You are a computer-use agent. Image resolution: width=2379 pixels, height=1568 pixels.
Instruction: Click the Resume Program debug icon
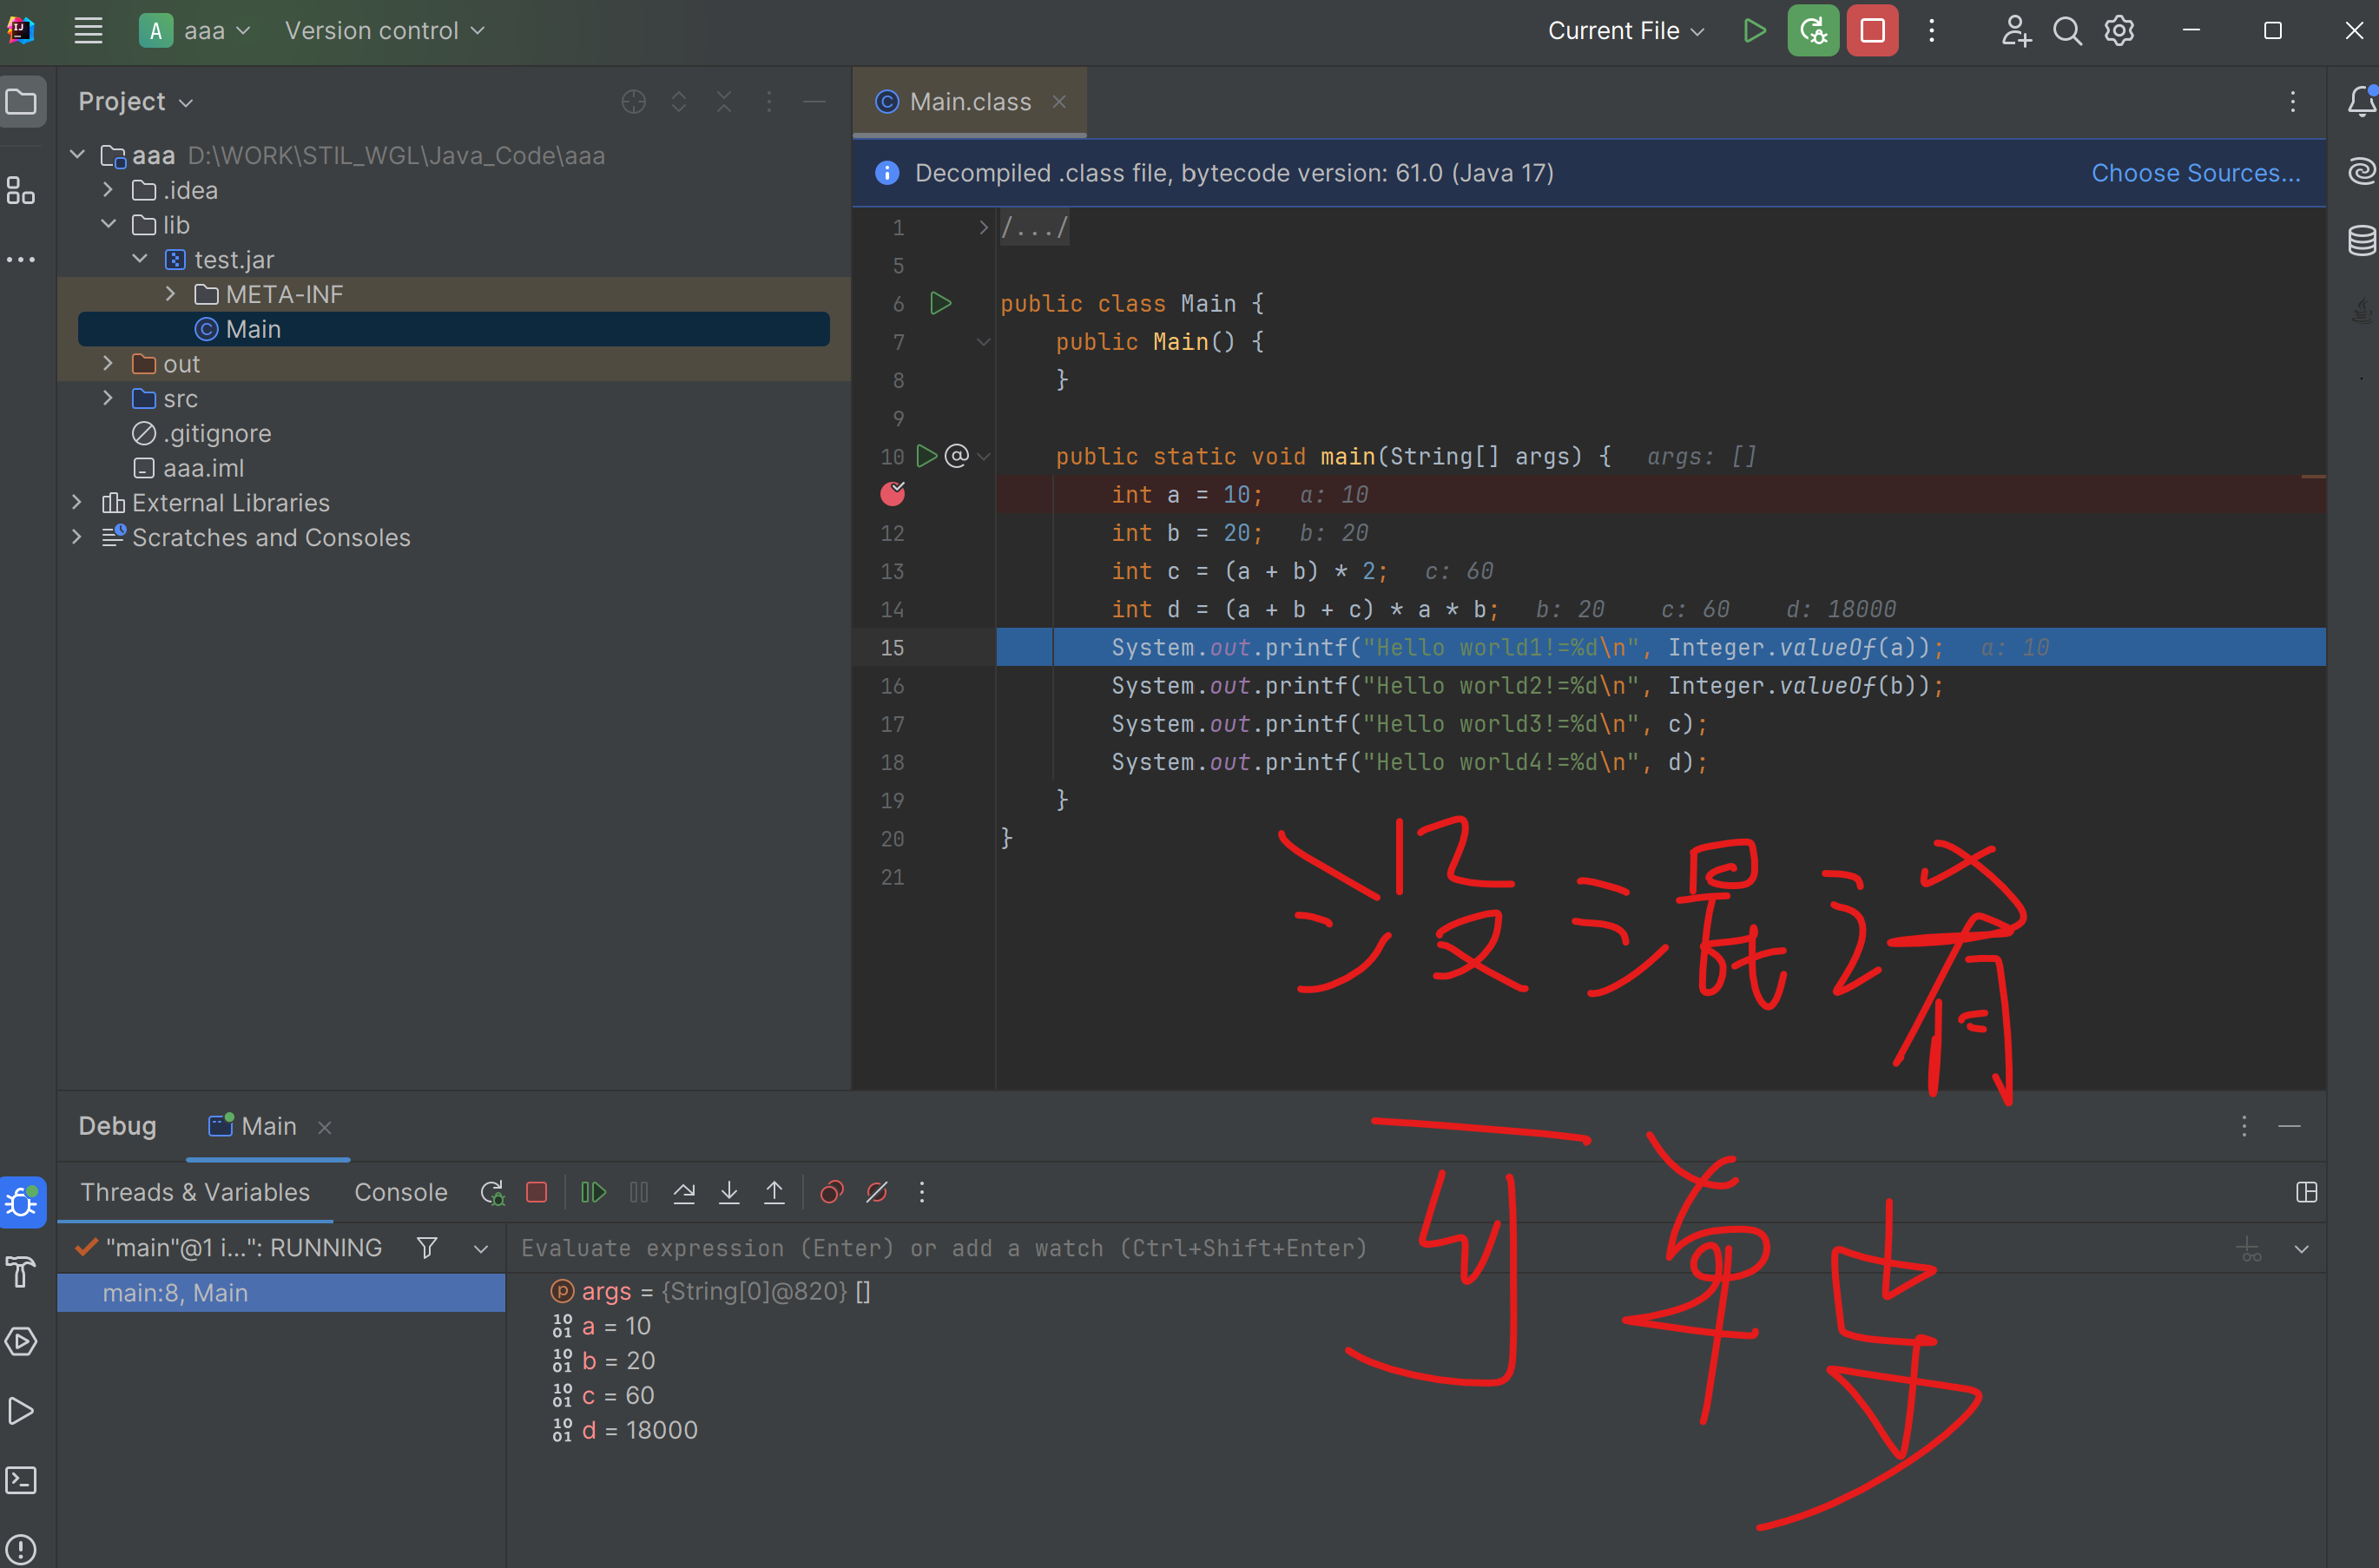pos(593,1192)
